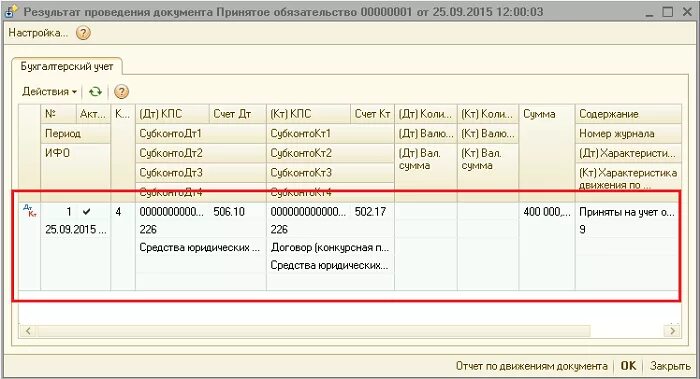700x379 pixels.
Task: Toggle the Акт checkmark in row 1
Action: pos(87,211)
